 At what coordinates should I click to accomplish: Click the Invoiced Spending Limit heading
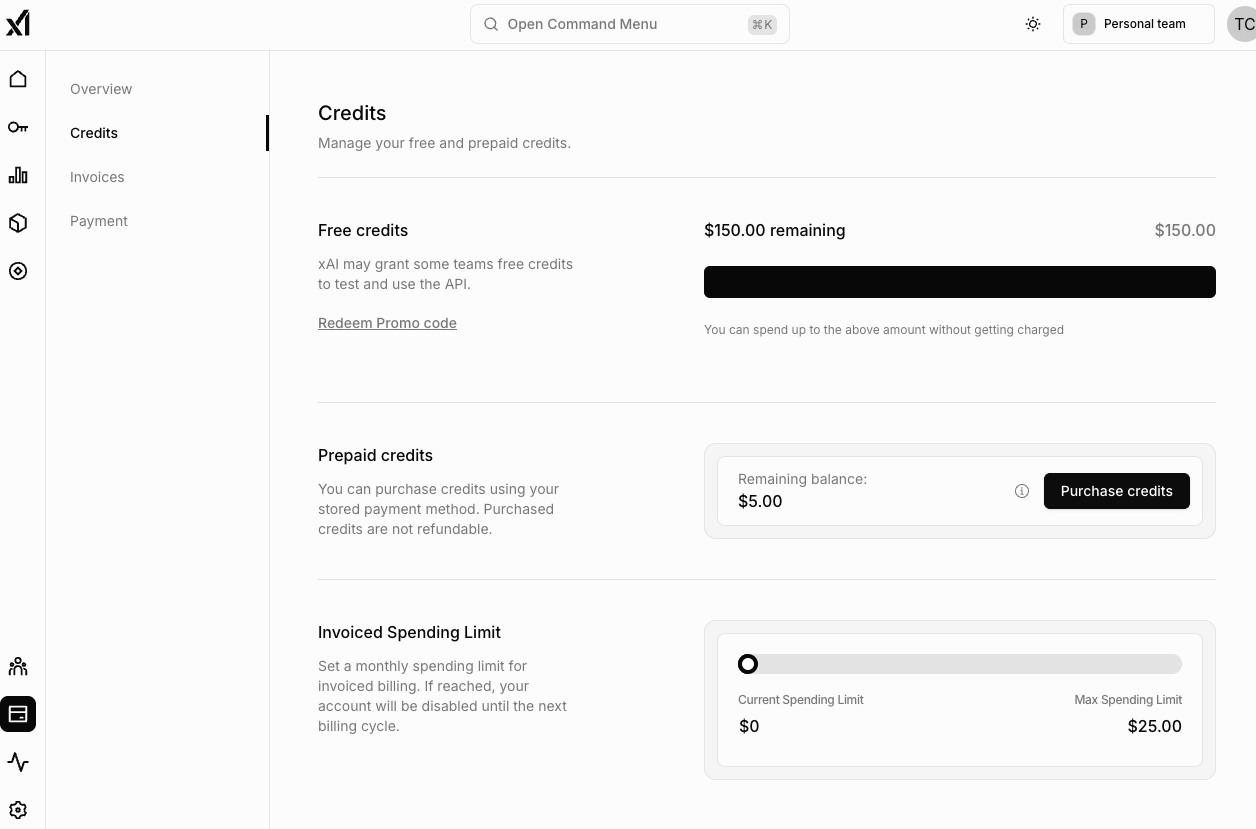(x=409, y=632)
